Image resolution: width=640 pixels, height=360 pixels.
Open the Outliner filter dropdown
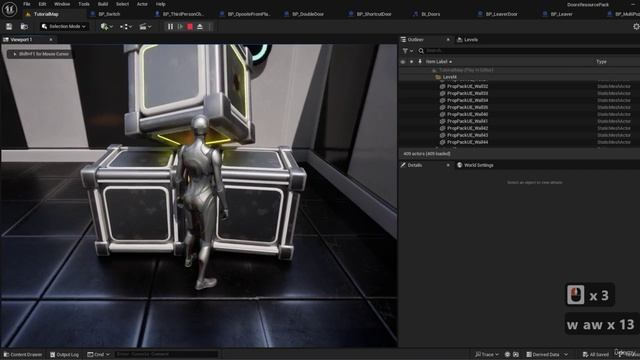tap(408, 51)
